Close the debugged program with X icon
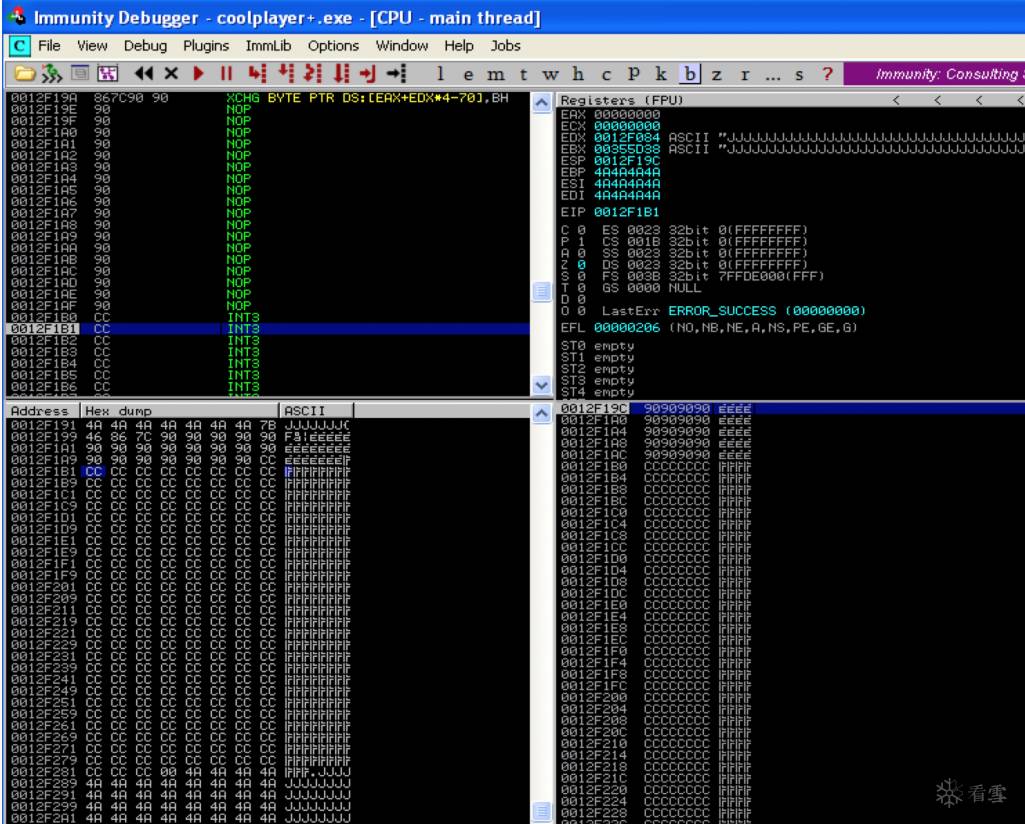The width and height of the screenshot is (1025, 824). (x=171, y=73)
